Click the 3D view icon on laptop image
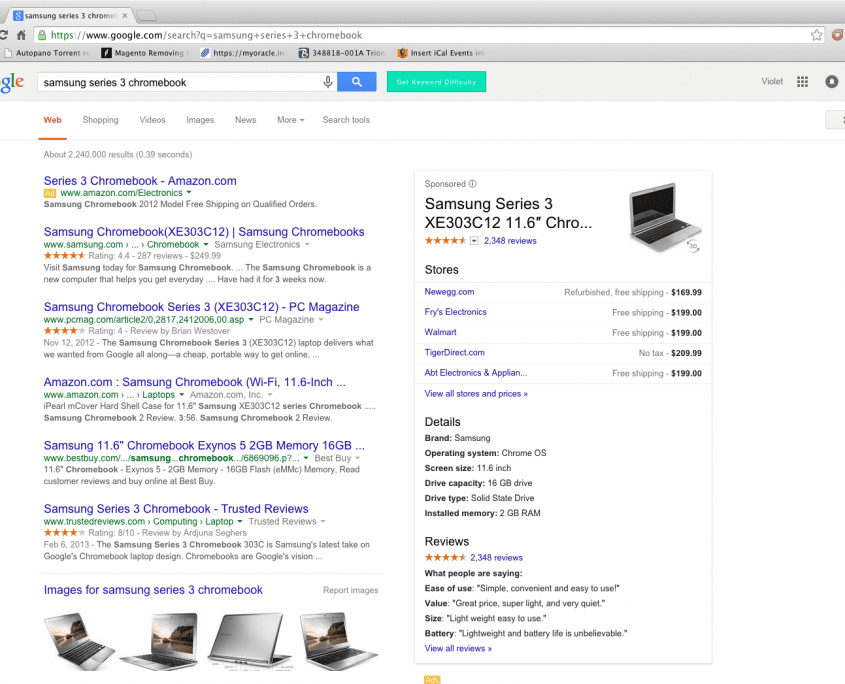Image resolution: width=845 pixels, height=684 pixels. click(693, 244)
